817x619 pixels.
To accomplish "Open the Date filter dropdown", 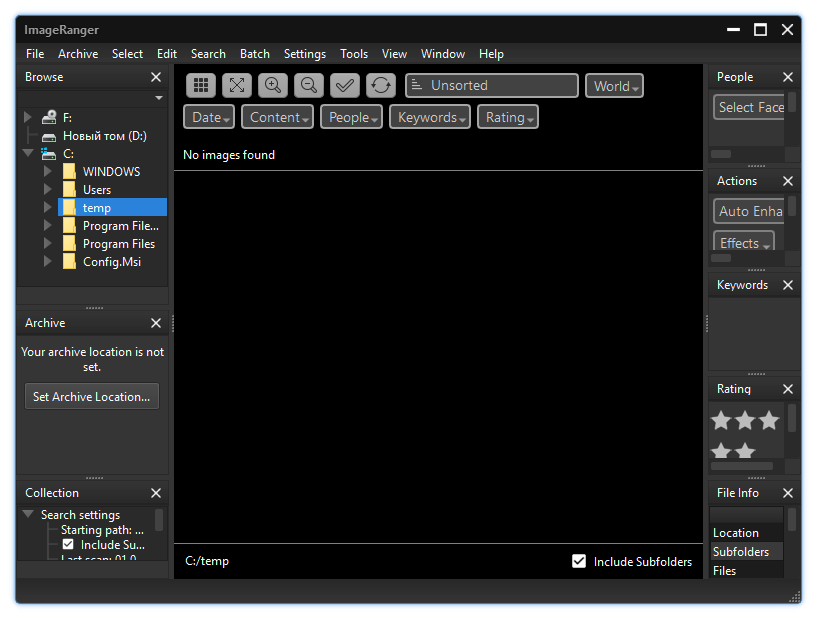I will tap(208, 116).
